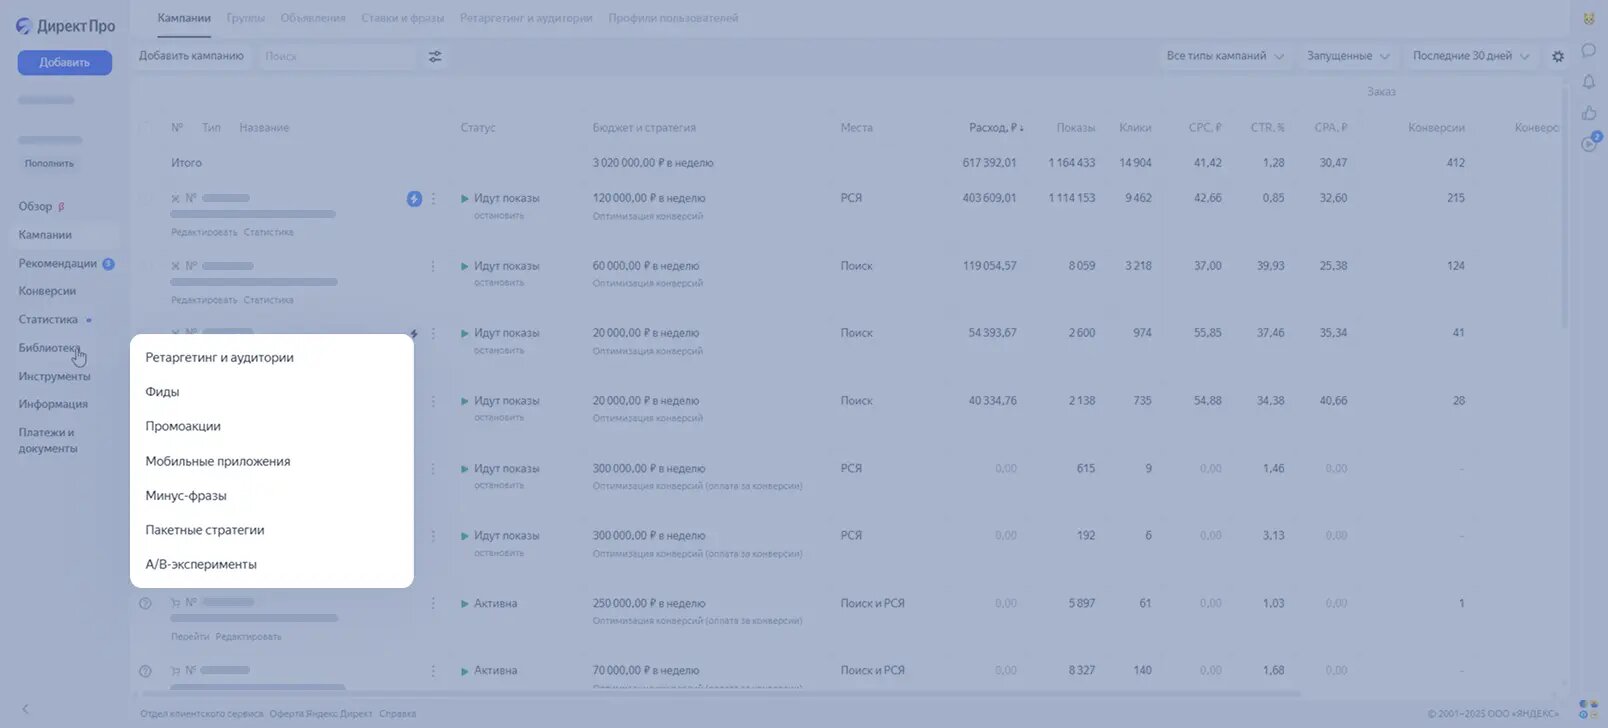Click into the Поиск search field
This screenshot has width=1608, height=728.
pyautogui.click(x=337, y=57)
